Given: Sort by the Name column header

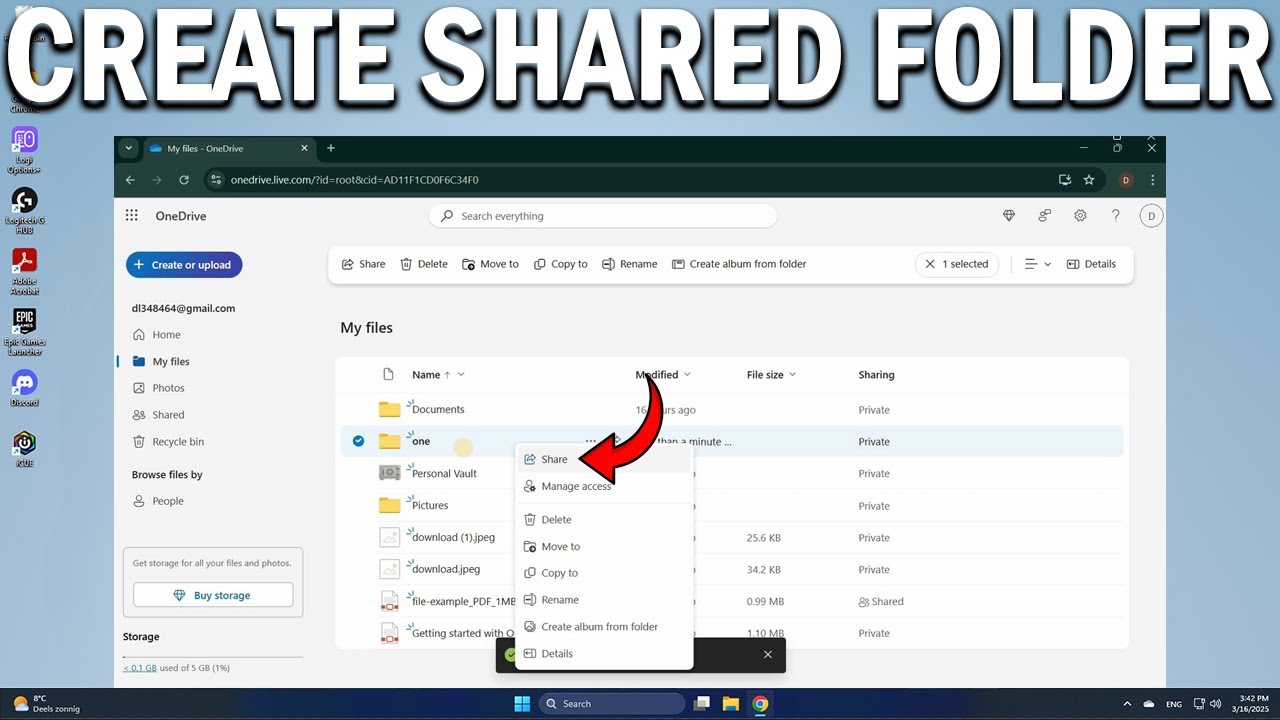Looking at the screenshot, I should click(x=438, y=375).
